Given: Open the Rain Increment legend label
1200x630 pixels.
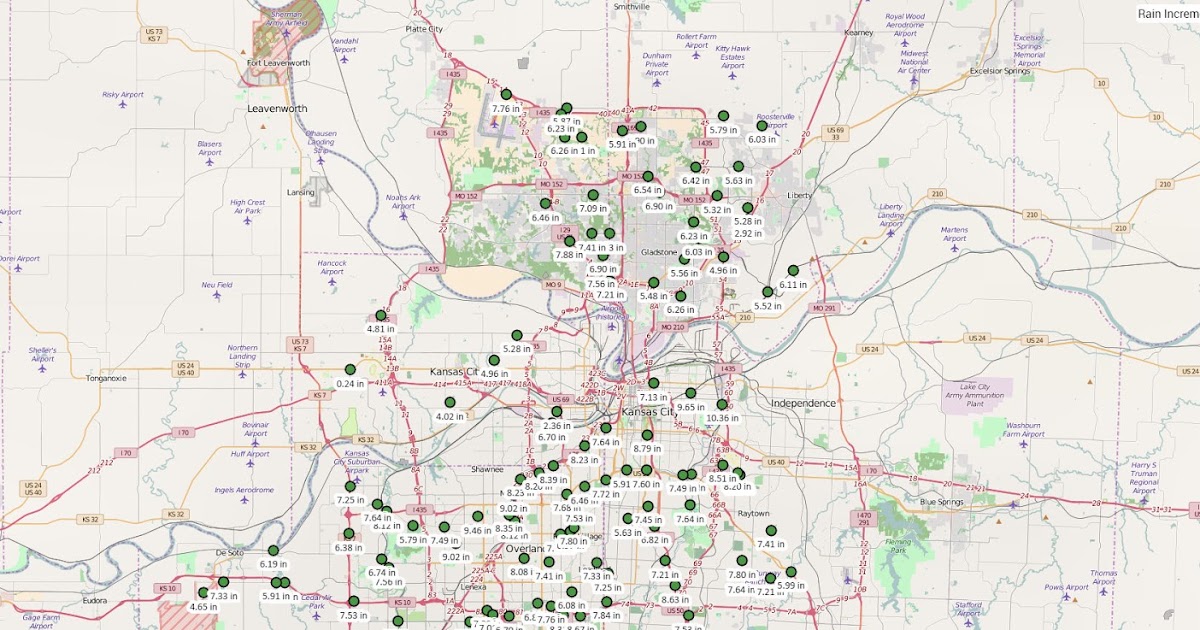Looking at the screenshot, I should tap(1170, 14).
